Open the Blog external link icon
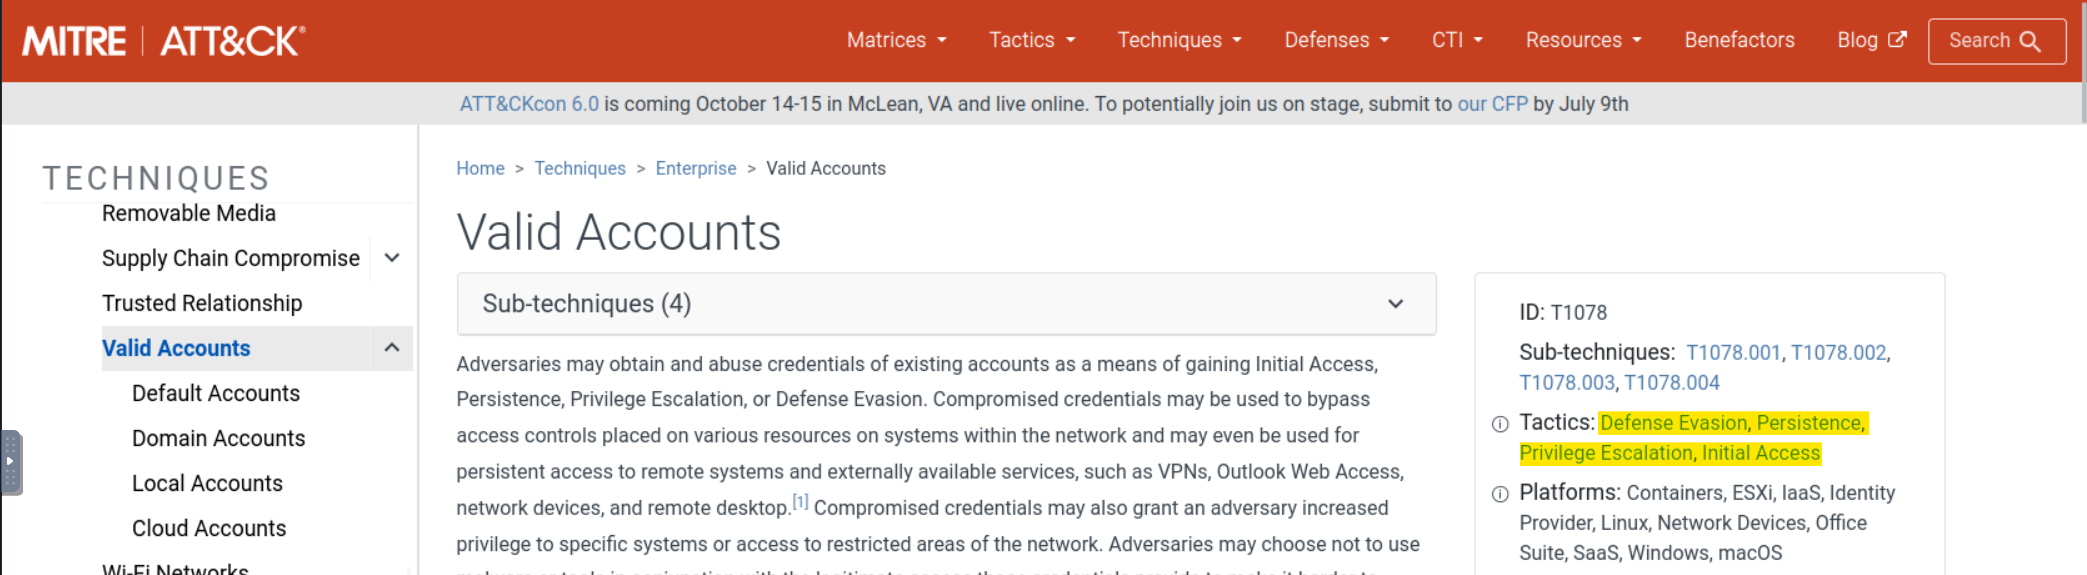Screen dimensions: 2087x575 click(x=1896, y=40)
